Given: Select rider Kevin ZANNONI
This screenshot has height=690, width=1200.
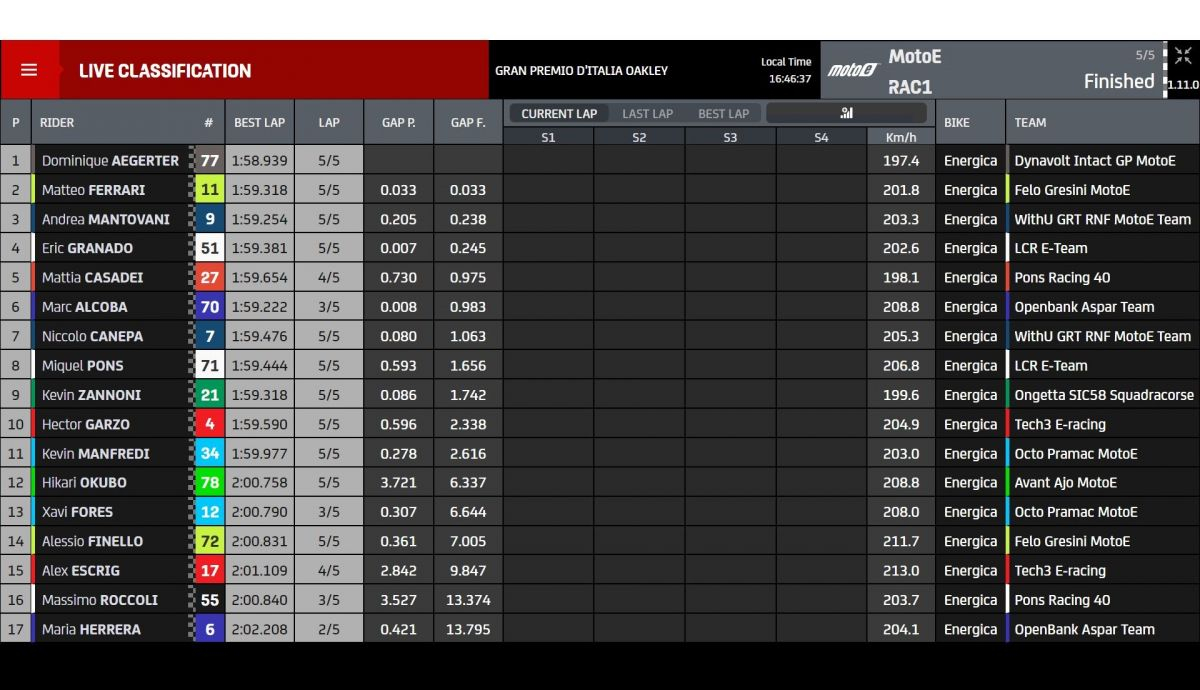Looking at the screenshot, I should (x=91, y=395).
